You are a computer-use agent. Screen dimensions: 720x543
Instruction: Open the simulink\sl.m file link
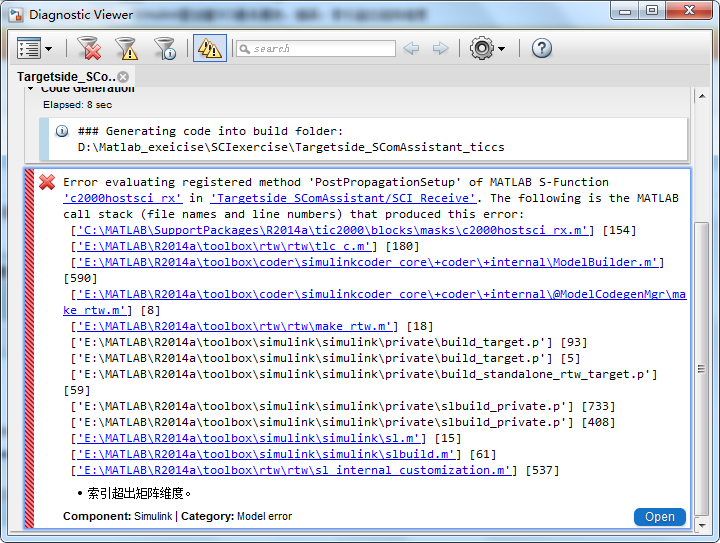pos(248,438)
